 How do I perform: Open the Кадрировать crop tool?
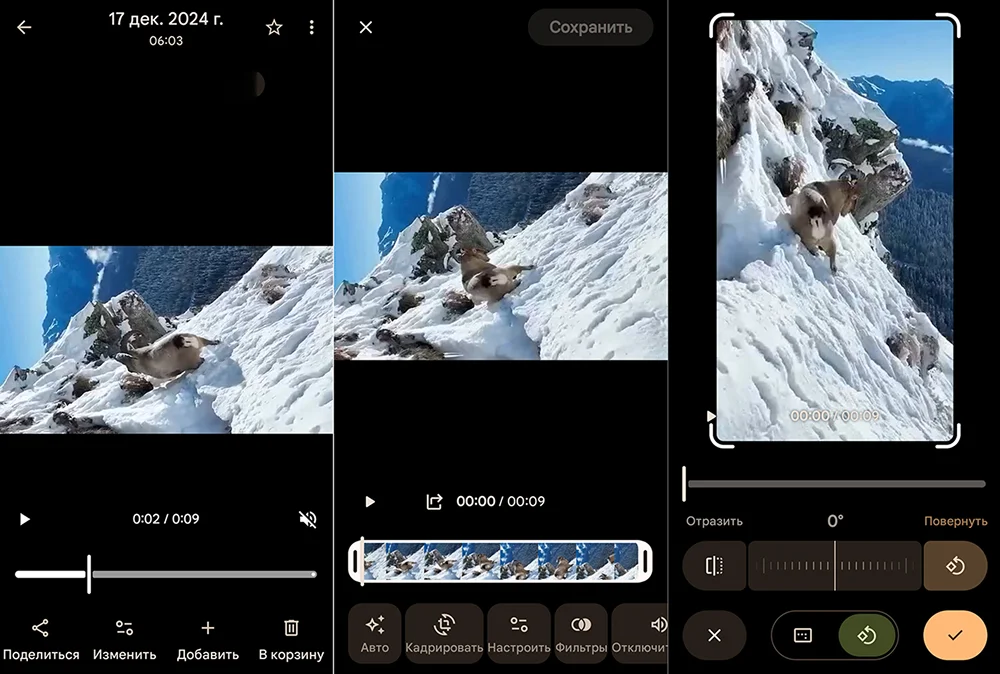444,633
